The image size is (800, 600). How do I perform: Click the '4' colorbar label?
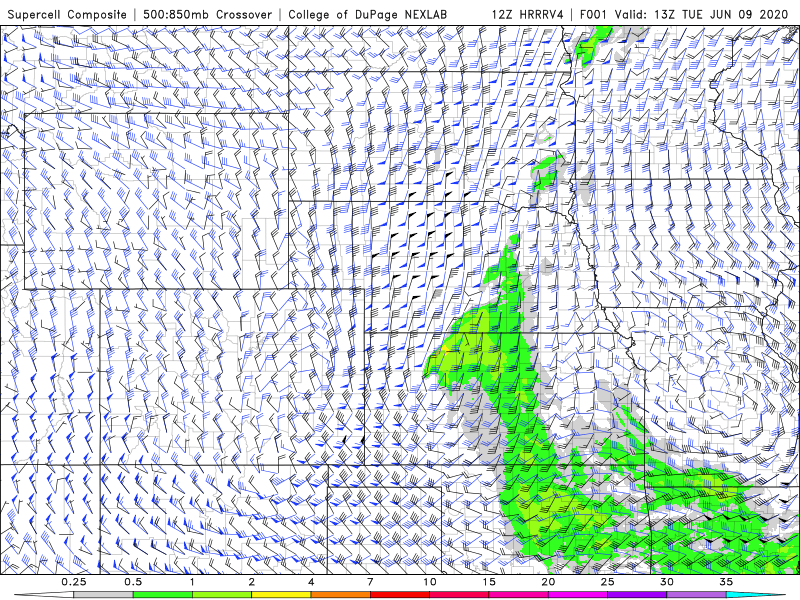(x=311, y=582)
